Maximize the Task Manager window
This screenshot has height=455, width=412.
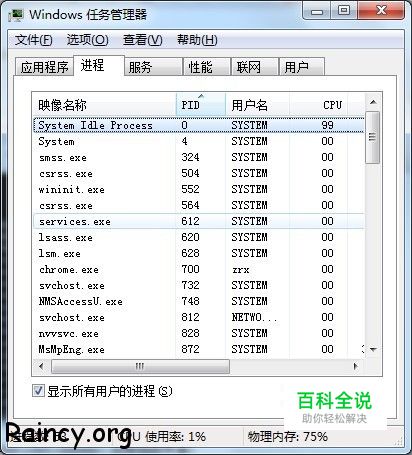344,10
